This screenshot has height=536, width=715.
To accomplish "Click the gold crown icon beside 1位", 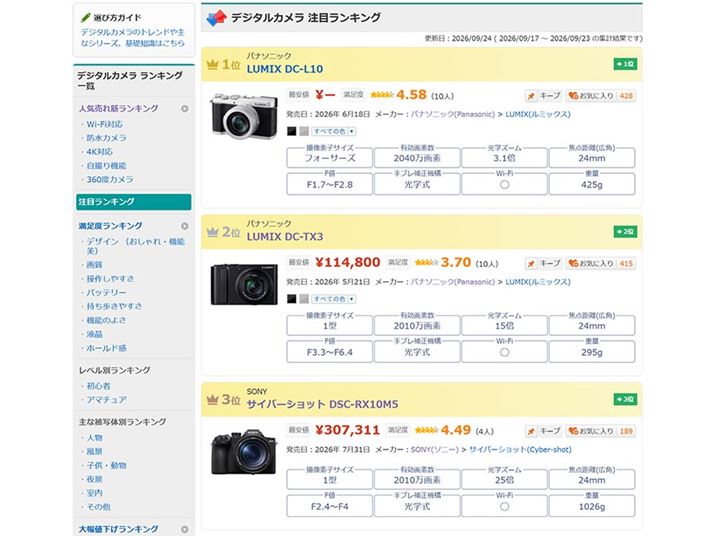I will pos(212,64).
